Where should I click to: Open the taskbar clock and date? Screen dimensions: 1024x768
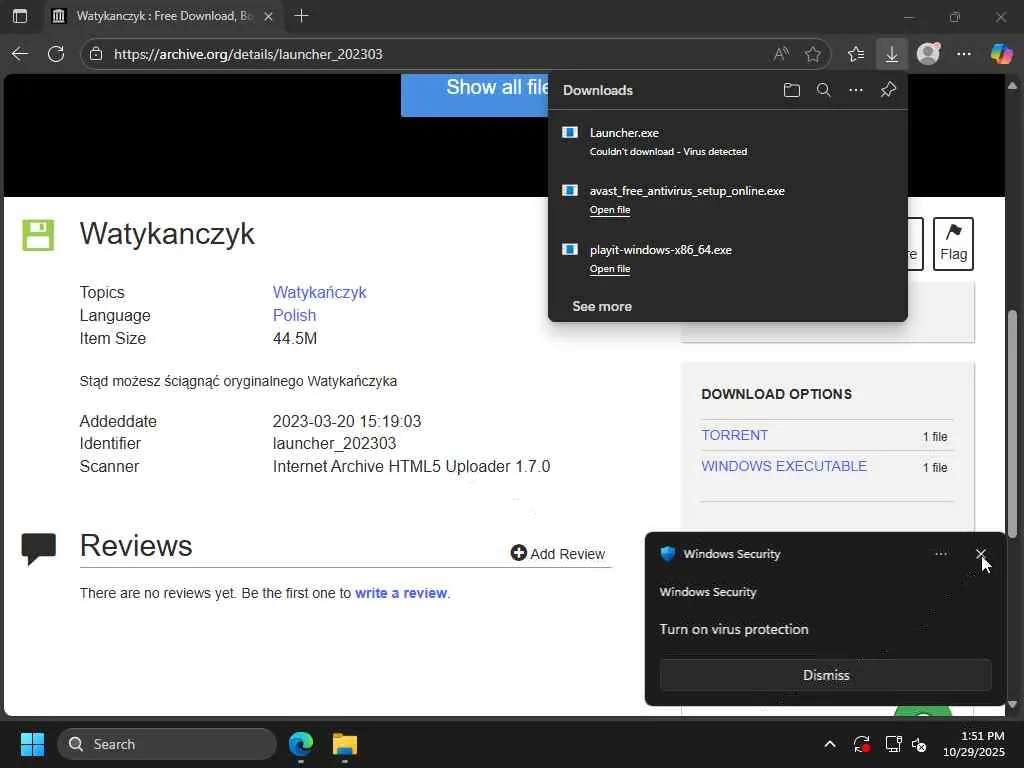pyautogui.click(x=974, y=744)
